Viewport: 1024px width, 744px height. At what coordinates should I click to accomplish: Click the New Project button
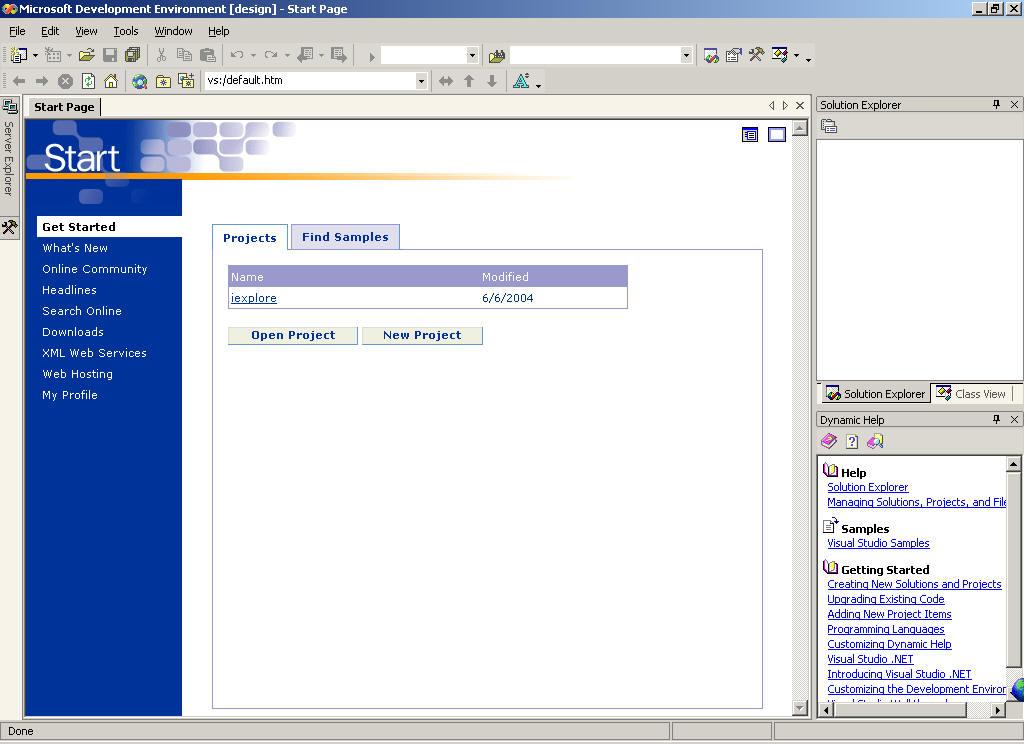(x=422, y=335)
